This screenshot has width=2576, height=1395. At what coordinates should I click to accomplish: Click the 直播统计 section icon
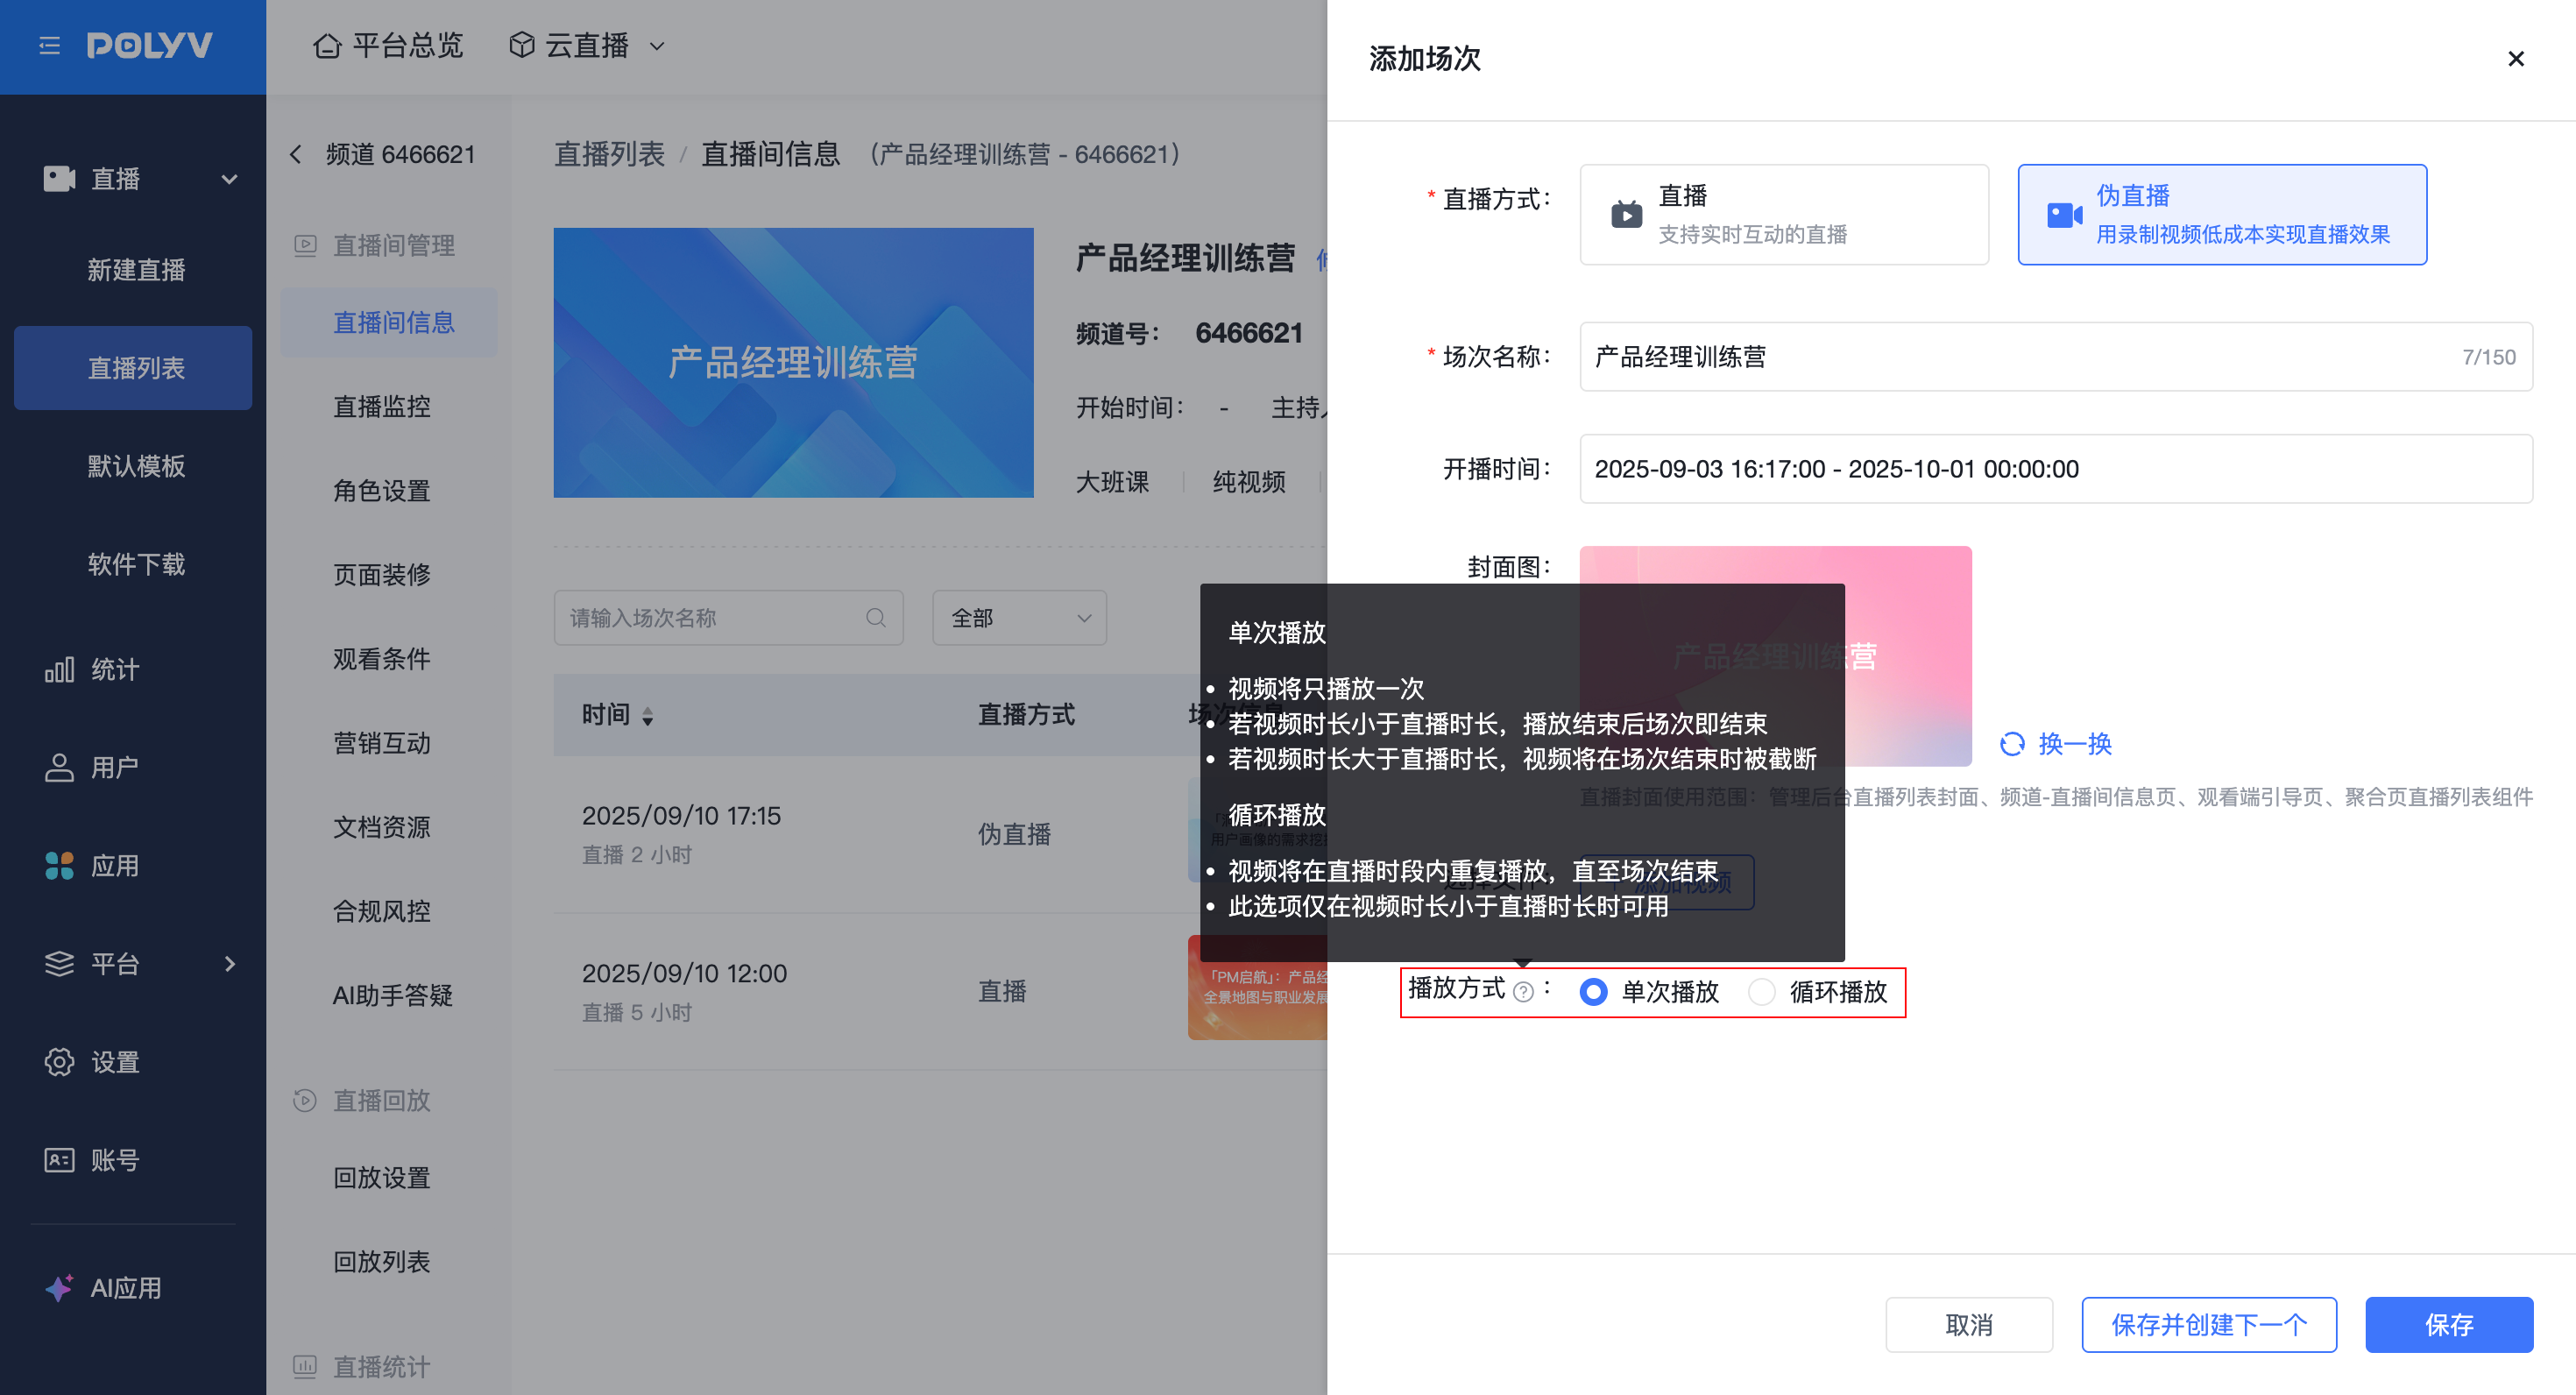(x=305, y=1366)
